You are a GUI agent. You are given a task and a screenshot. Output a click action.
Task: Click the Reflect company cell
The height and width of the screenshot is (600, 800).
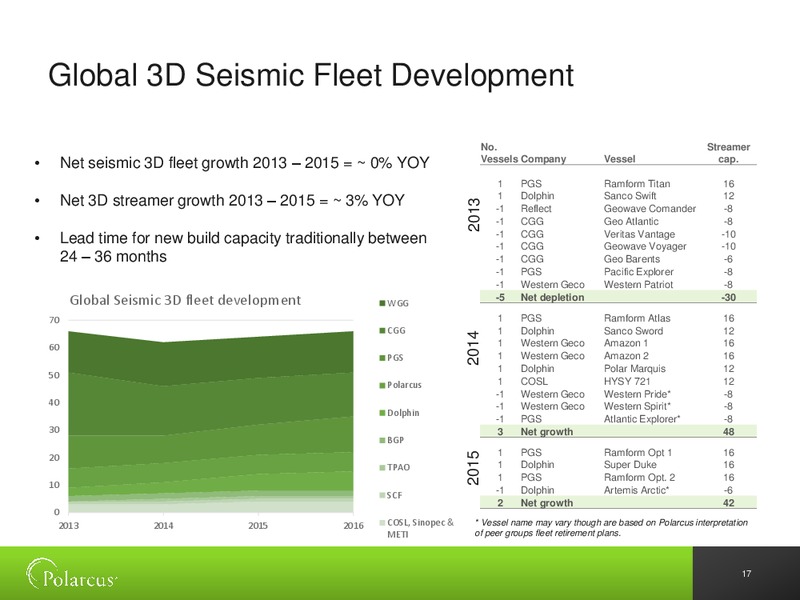pyautogui.click(x=536, y=209)
